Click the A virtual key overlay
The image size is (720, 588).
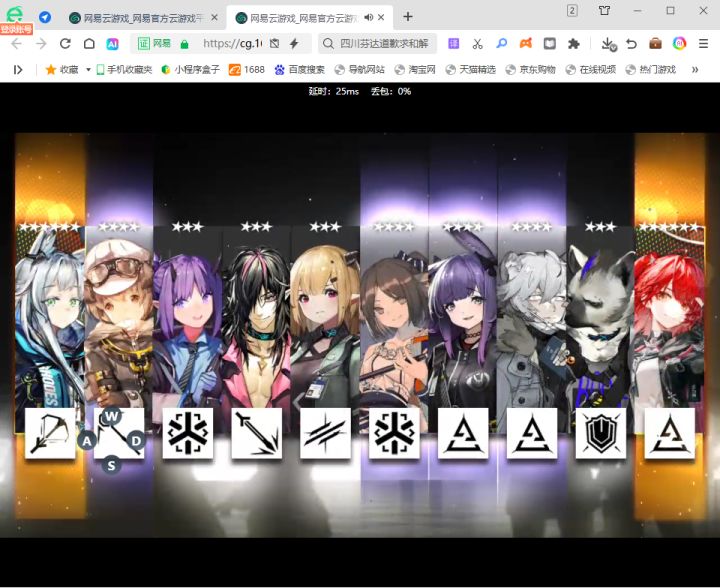tap(87, 441)
